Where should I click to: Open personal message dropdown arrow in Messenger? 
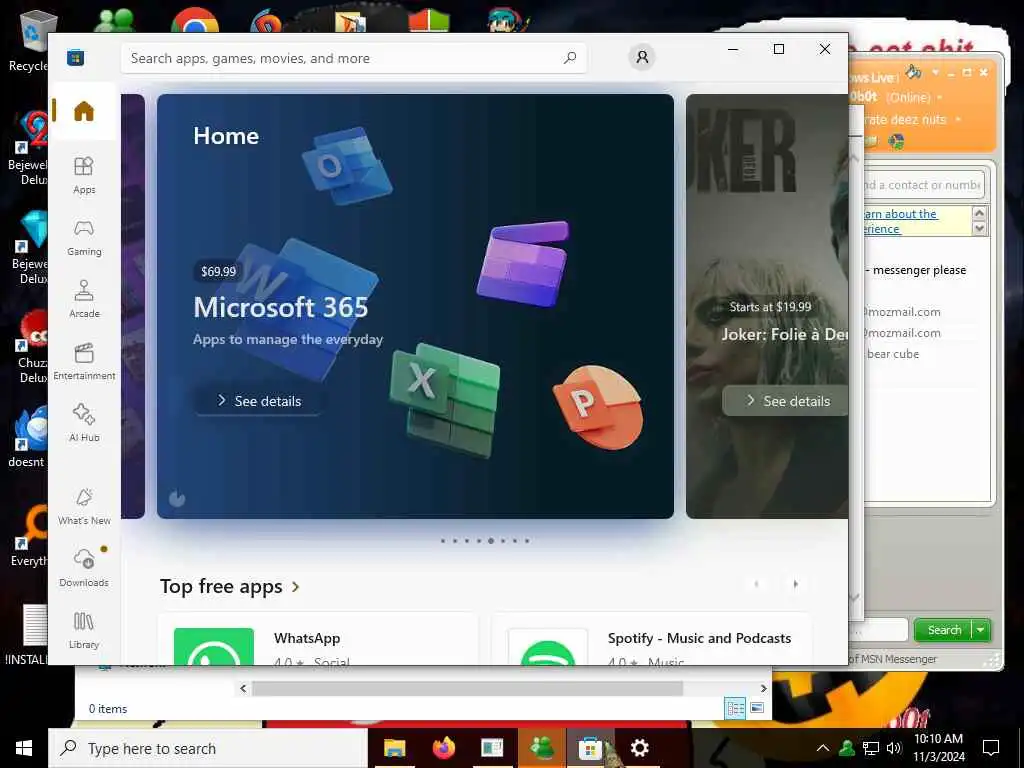[x=958, y=120]
